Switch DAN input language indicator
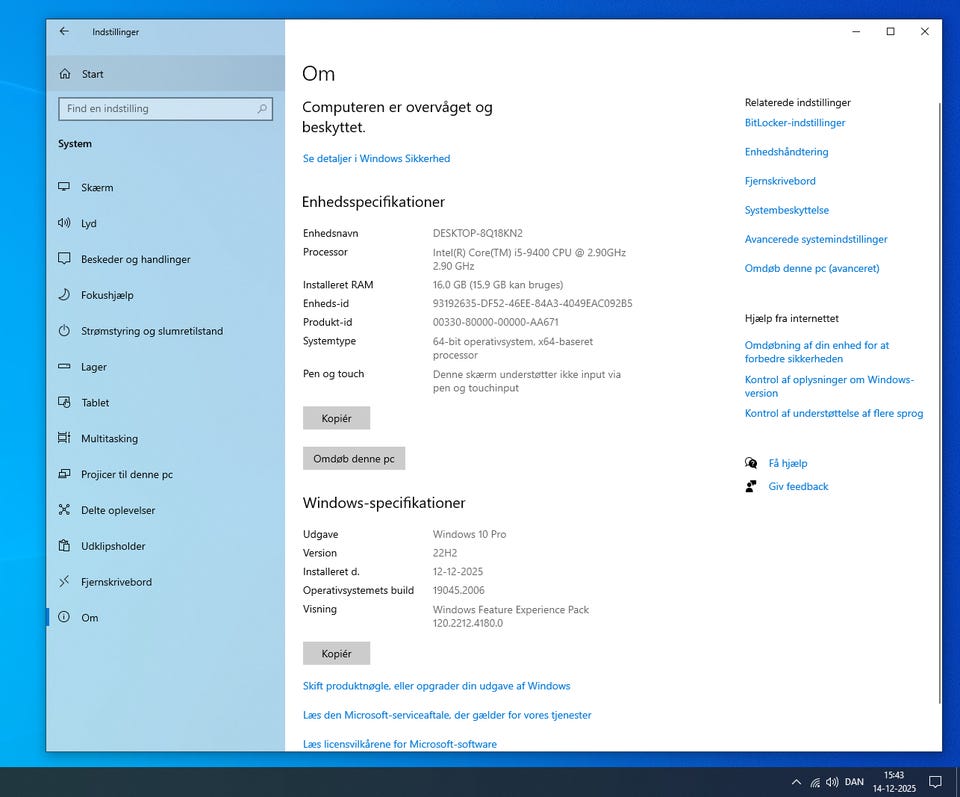Viewport: 960px width, 797px height. (854, 782)
